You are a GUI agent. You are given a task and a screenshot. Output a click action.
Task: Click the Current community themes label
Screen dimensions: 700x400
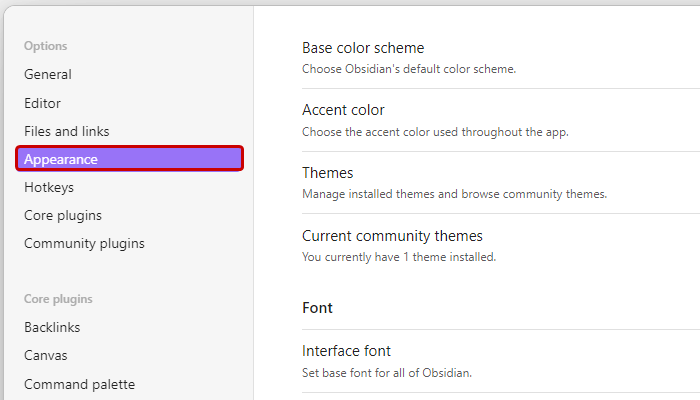[x=392, y=236]
